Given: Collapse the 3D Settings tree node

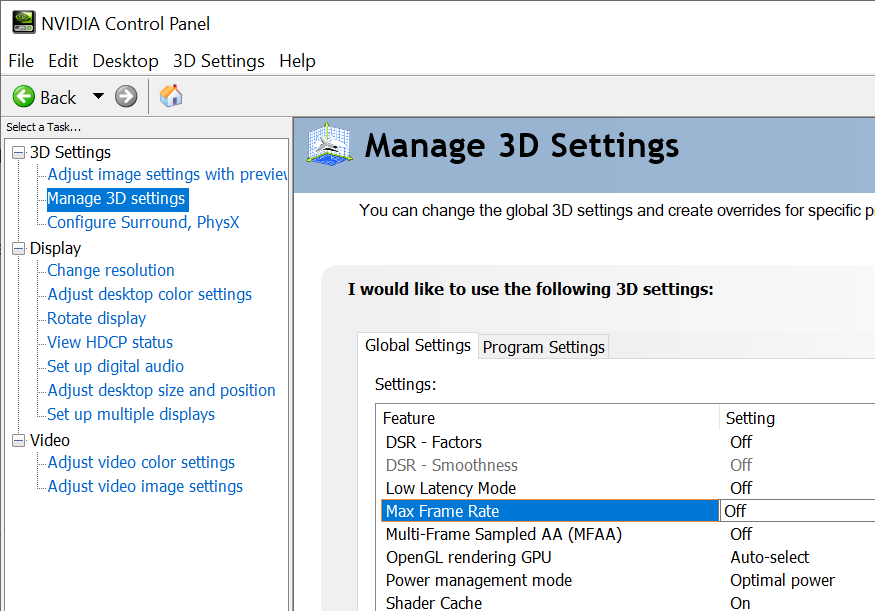Looking at the screenshot, I should [x=19, y=152].
